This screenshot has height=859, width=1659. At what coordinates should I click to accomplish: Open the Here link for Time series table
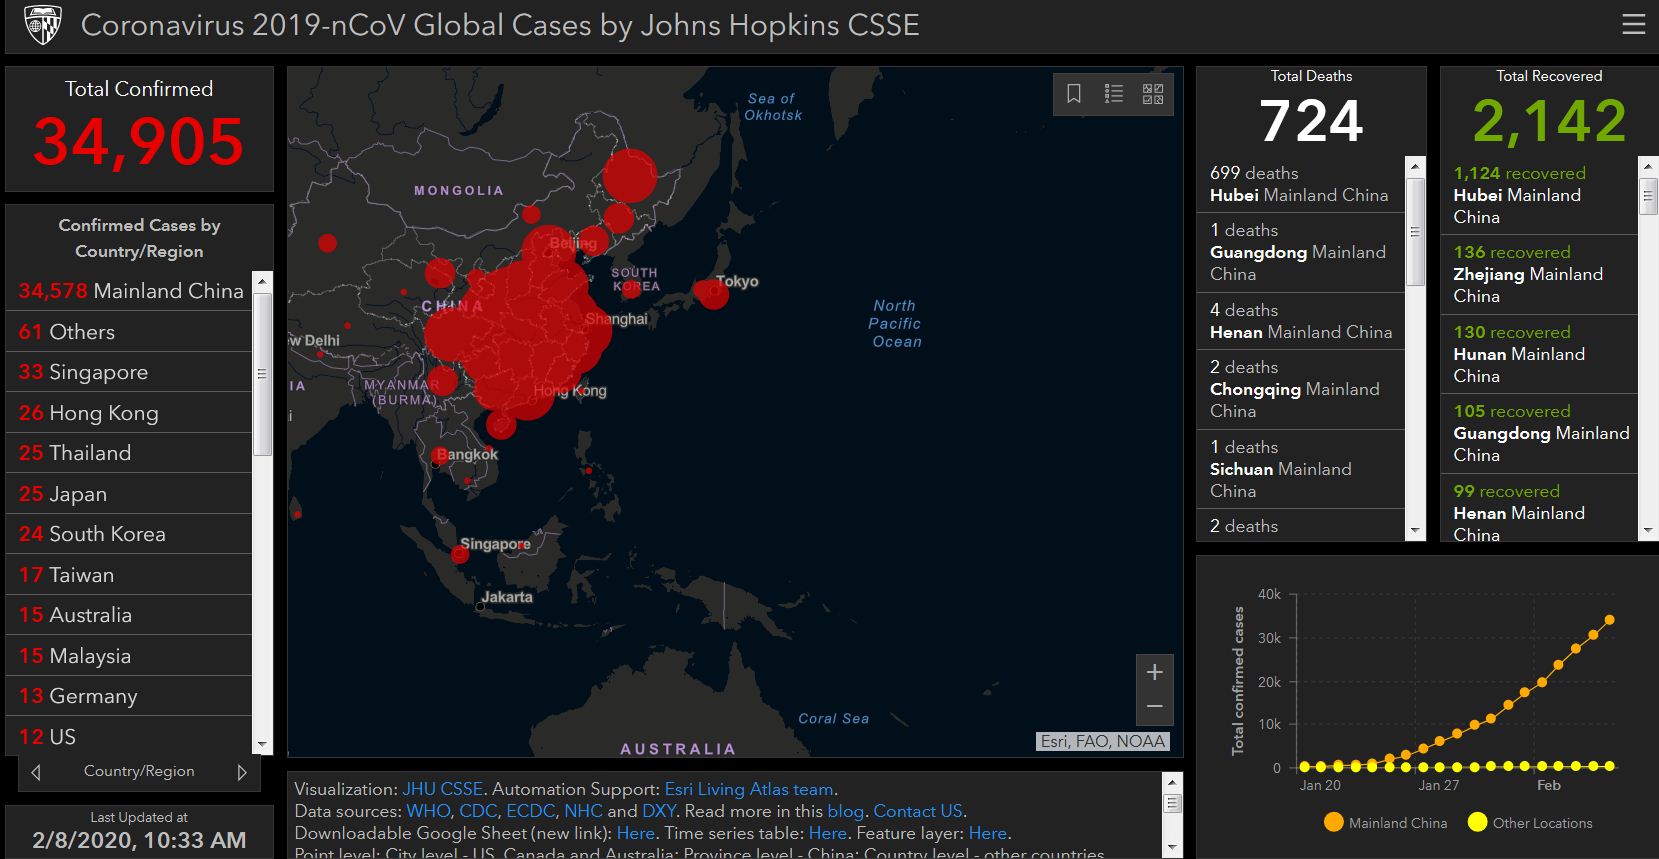[828, 833]
